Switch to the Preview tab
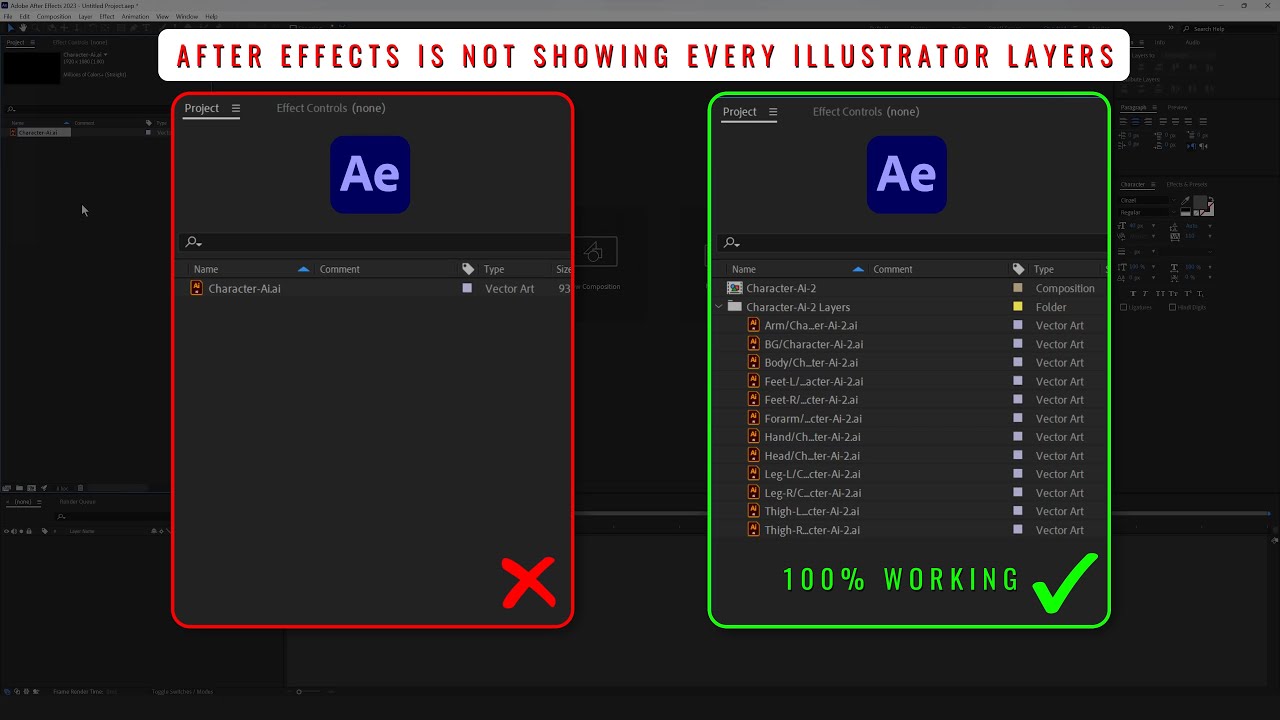 1177,107
